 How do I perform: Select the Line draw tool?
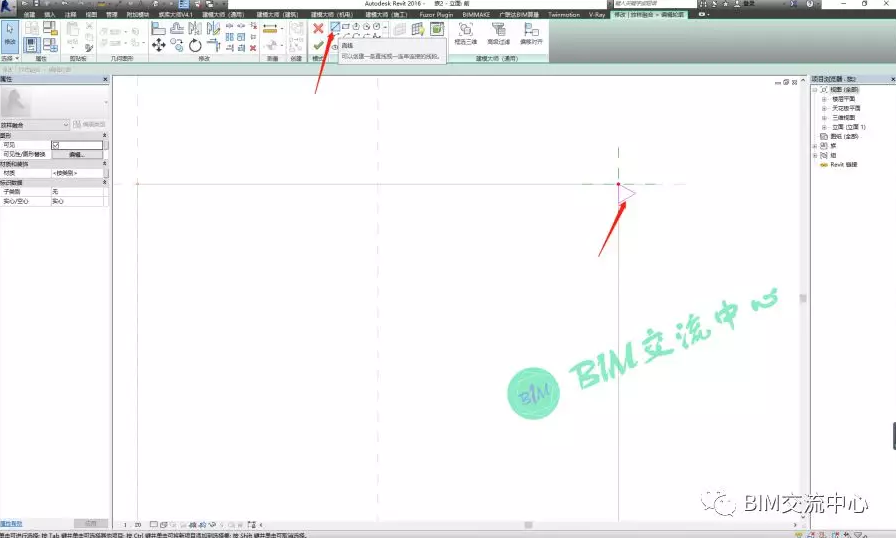(335, 26)
